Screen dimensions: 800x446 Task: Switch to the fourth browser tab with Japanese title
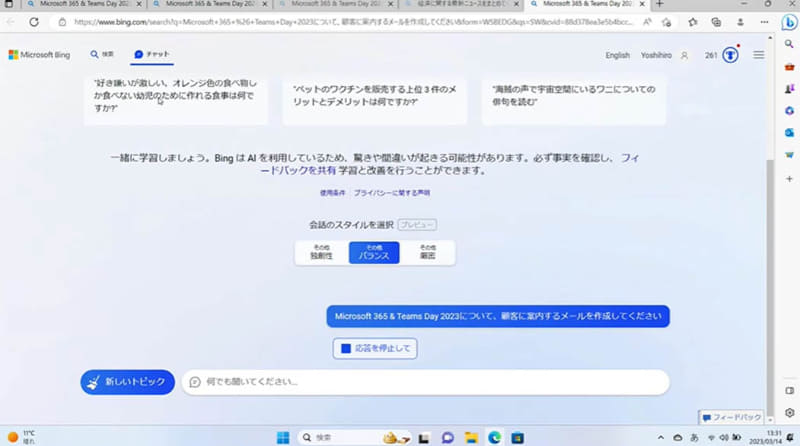pyautogui.click(x=462, y=4)
